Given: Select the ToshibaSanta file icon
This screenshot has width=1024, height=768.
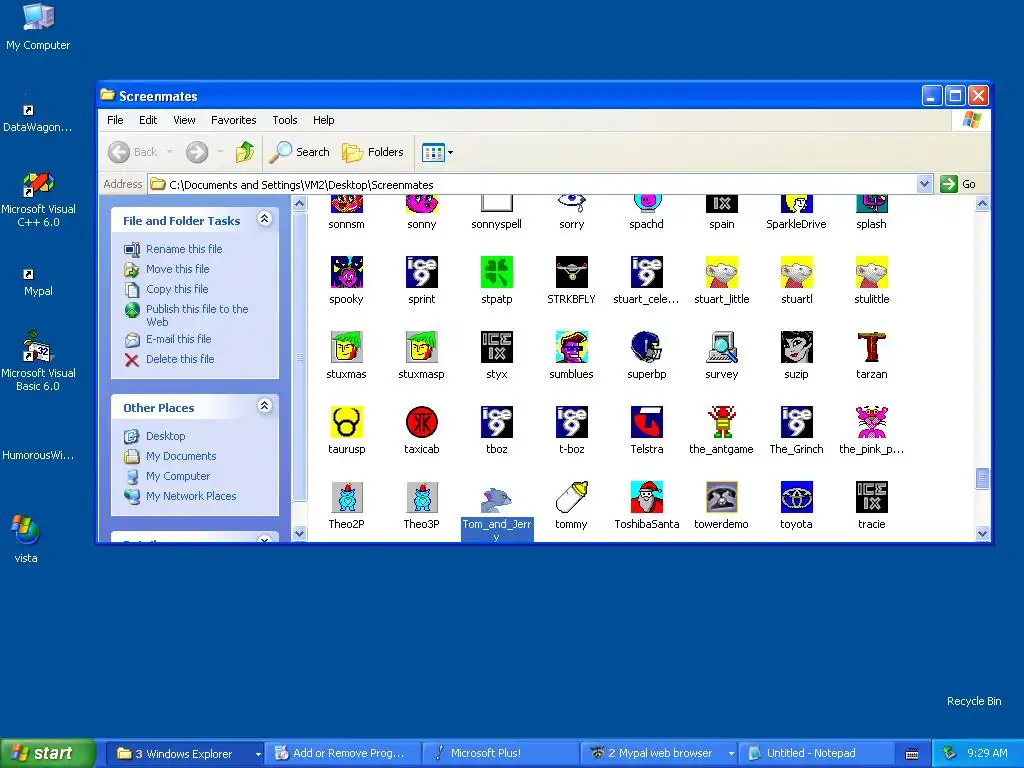Looking at the screenshot, I should click(647, 498).
